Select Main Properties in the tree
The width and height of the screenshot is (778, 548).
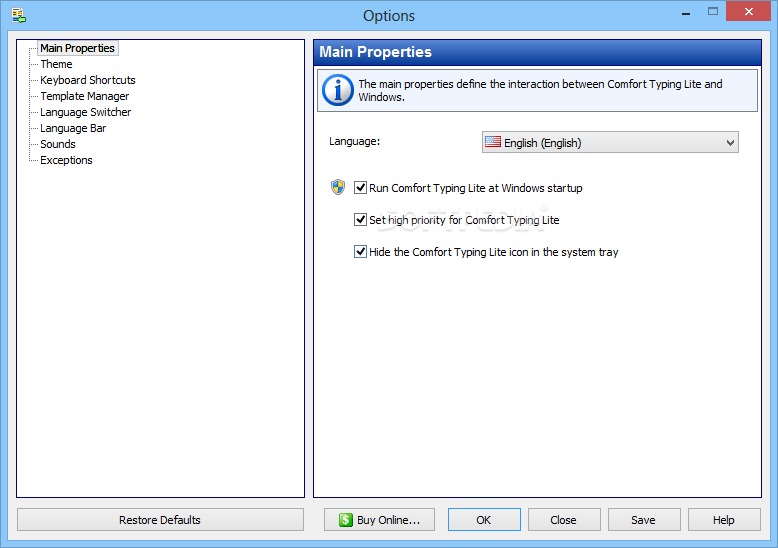[77, 48]
